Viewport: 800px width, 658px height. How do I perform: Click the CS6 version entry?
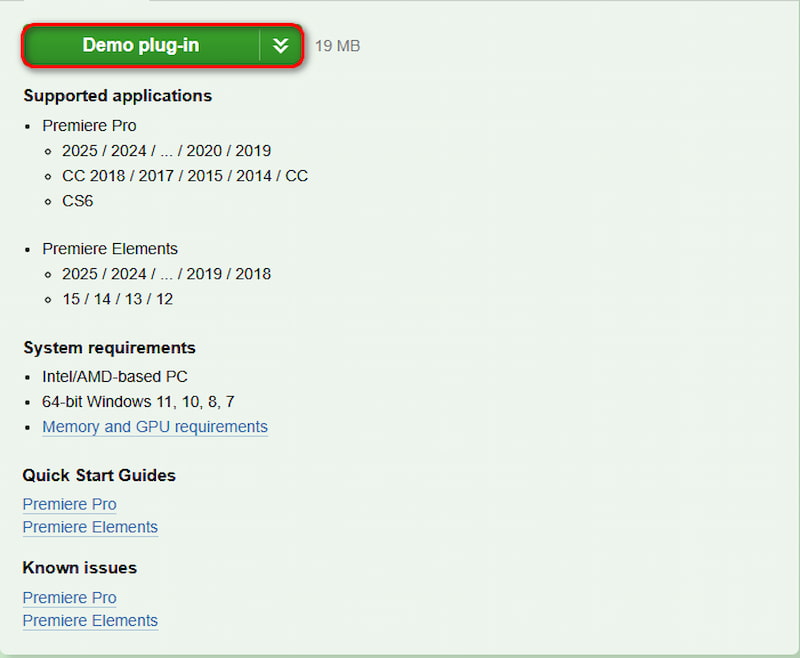[78, 201]
